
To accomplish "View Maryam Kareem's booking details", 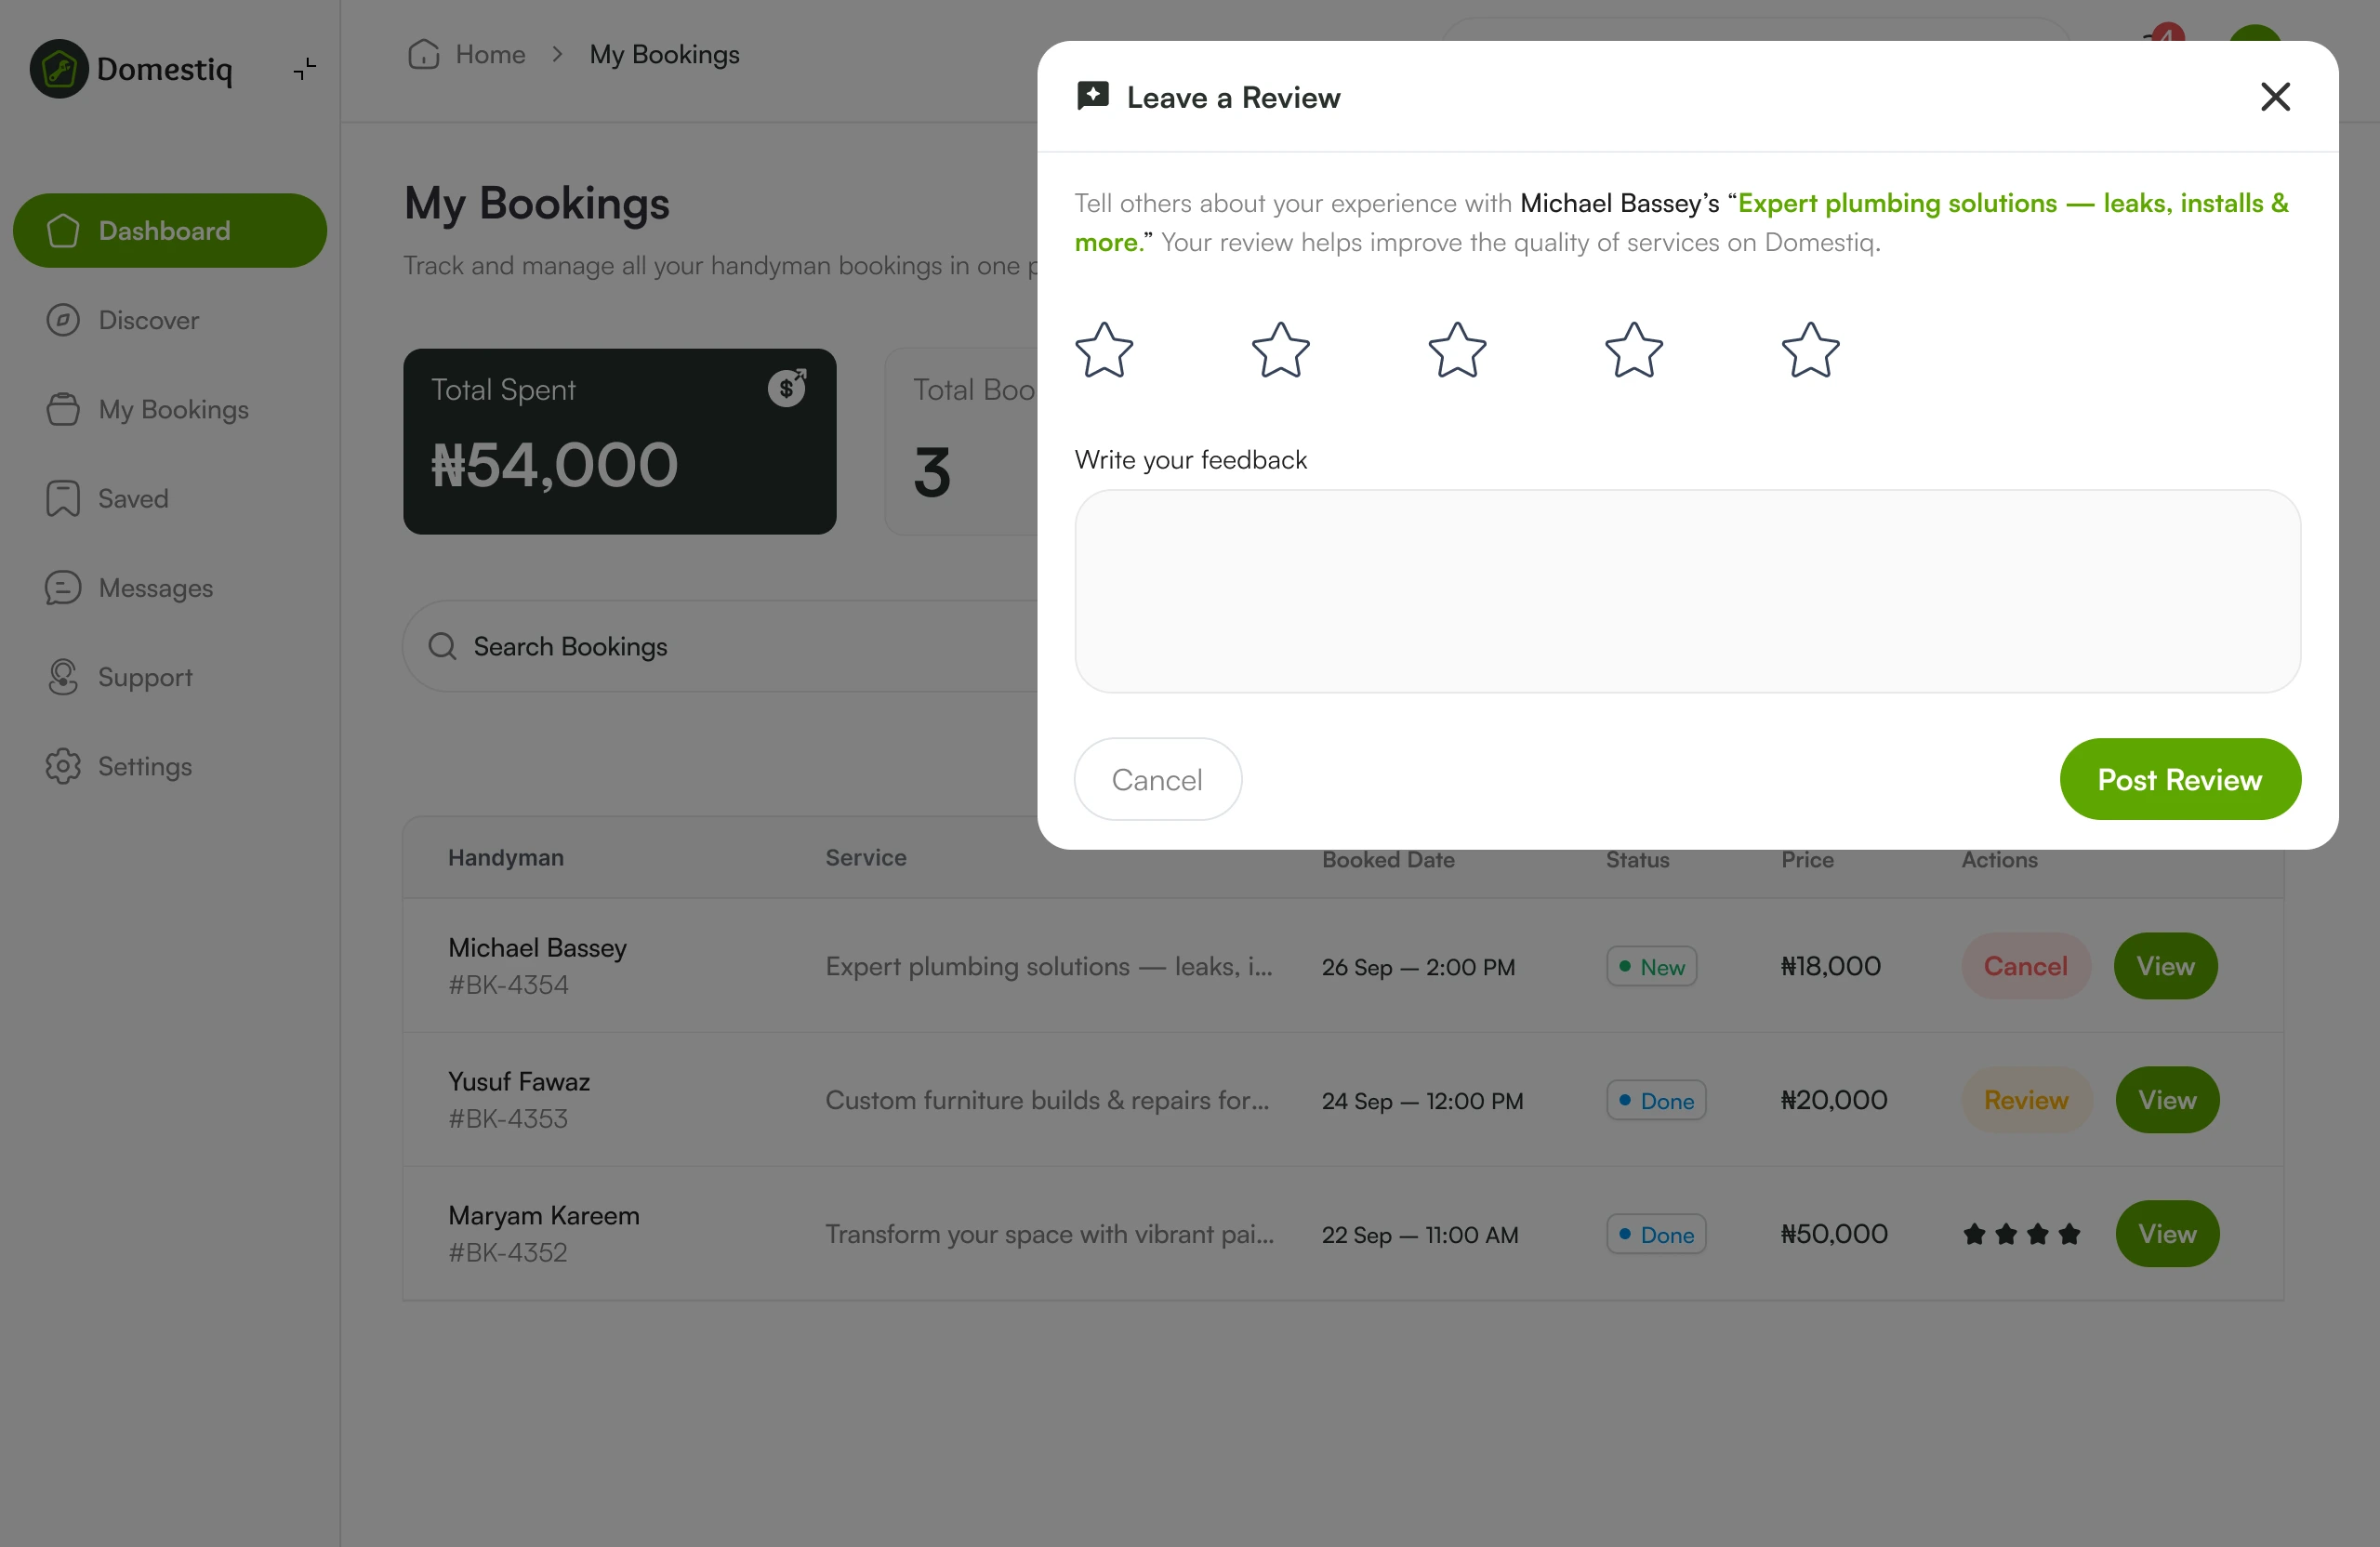I will (x=2166, y=1233).
